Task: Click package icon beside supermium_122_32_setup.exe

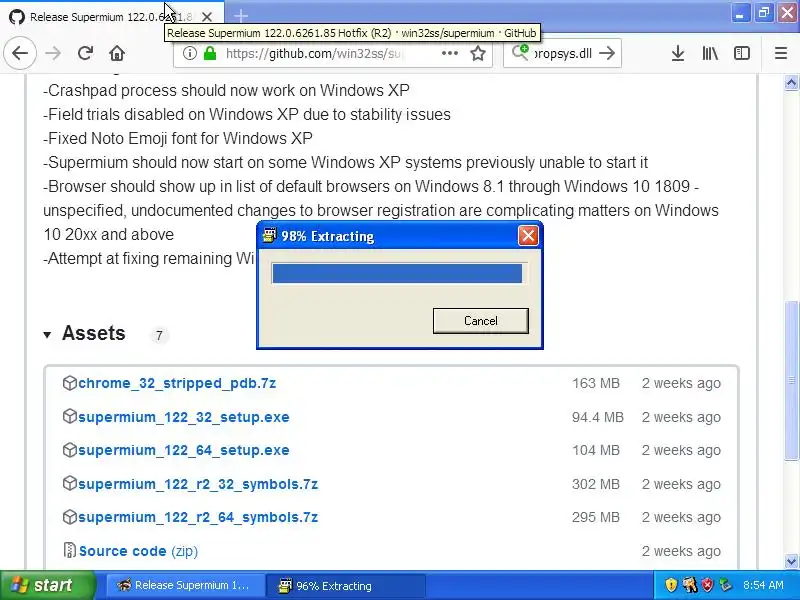Action: click(x=69, y=416)
